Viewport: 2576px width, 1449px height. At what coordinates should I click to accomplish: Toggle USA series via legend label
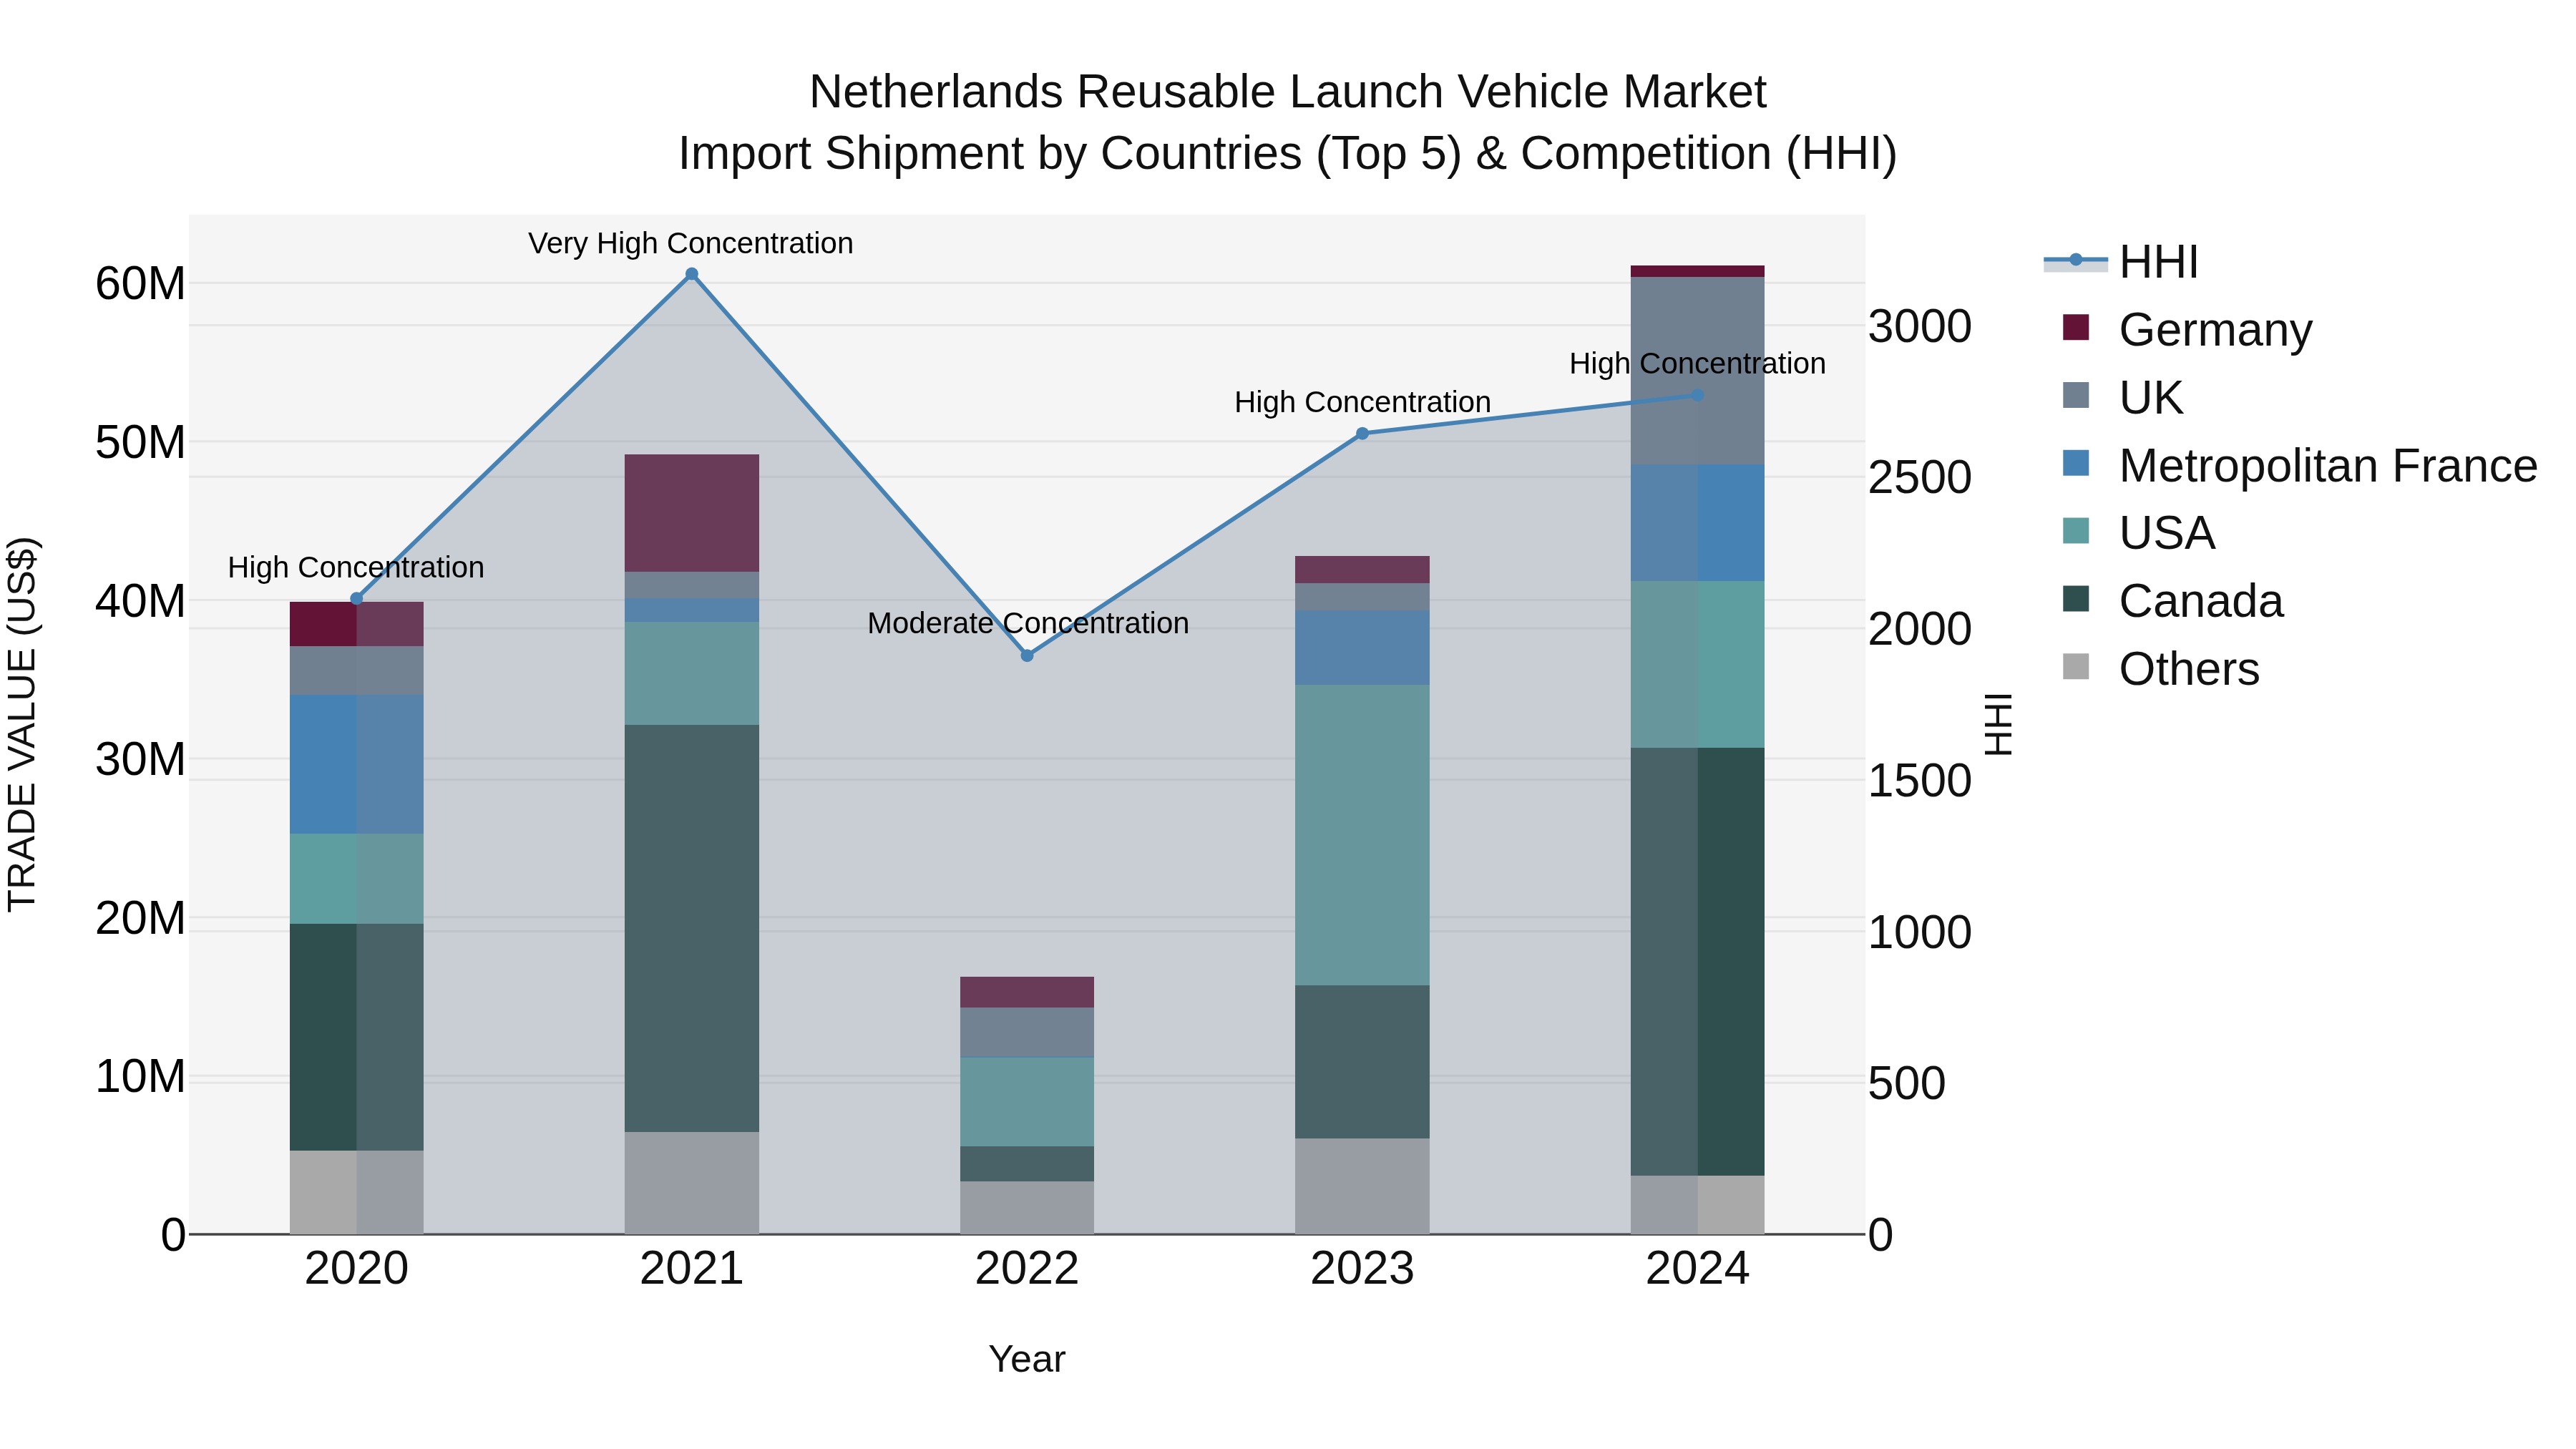[2167, 533]
